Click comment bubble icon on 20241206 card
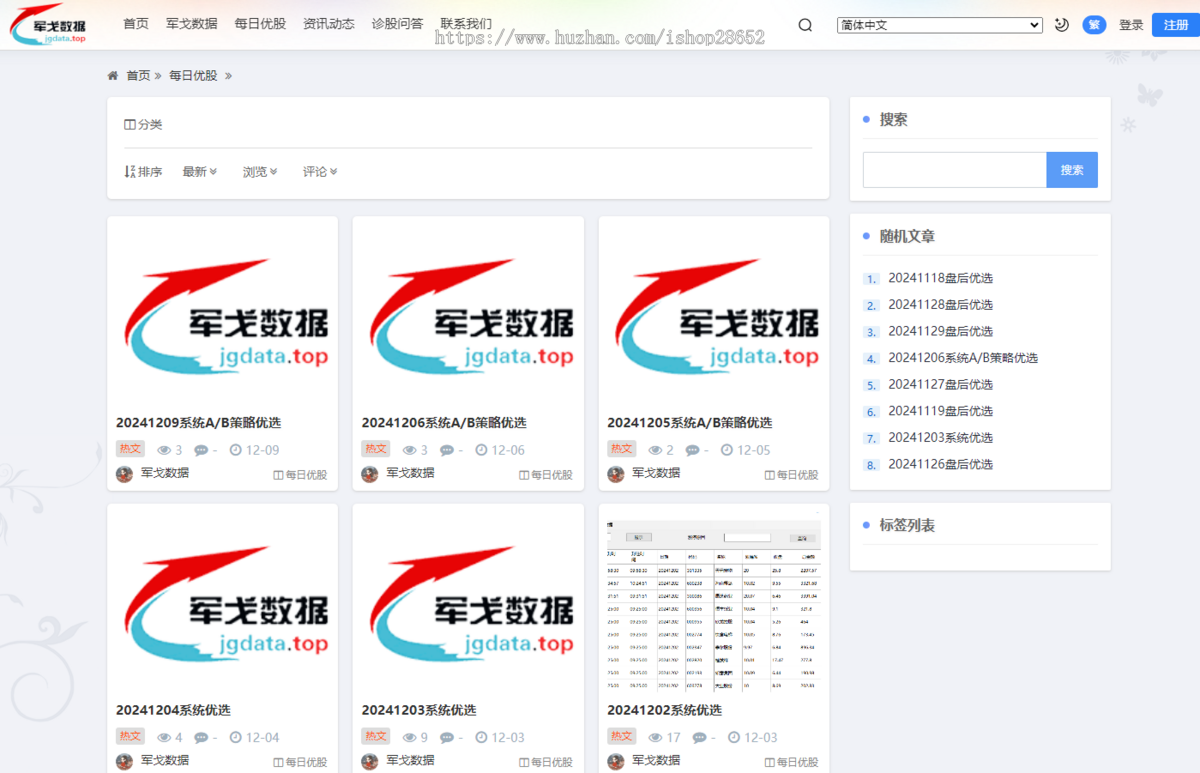Screen dimensions: 1200x773 pyautogui.click(x=447, y=450)
